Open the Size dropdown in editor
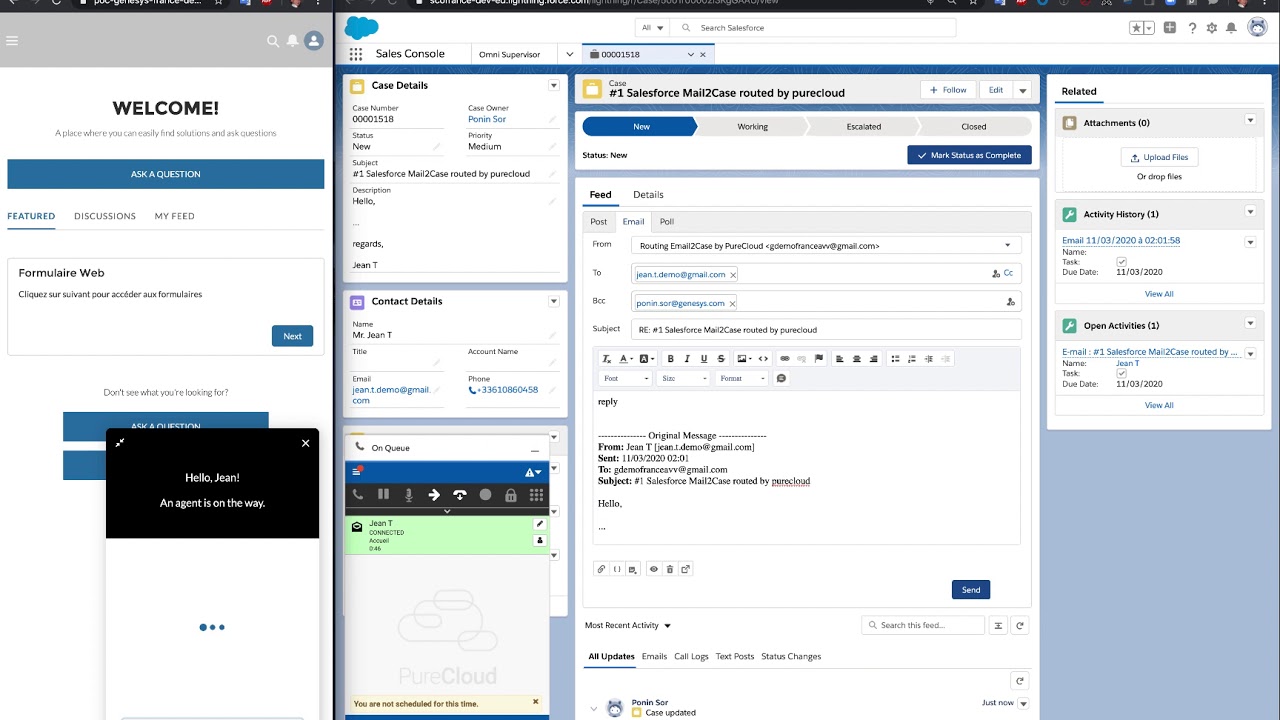Image resolution: width=1280 pixels, height=720 pixels. 684,378
